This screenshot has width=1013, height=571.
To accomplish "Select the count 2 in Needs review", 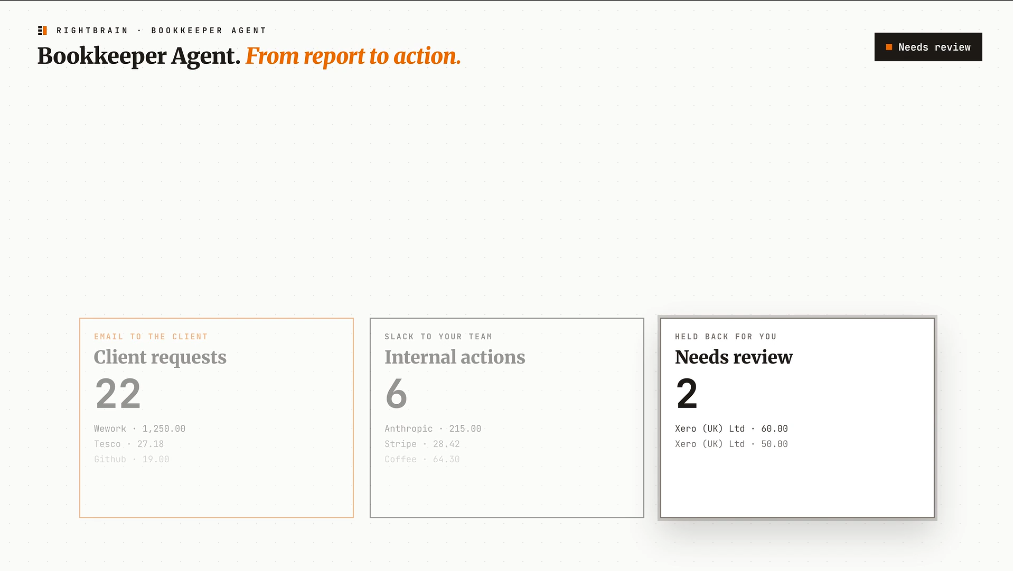I will (687, 394).
